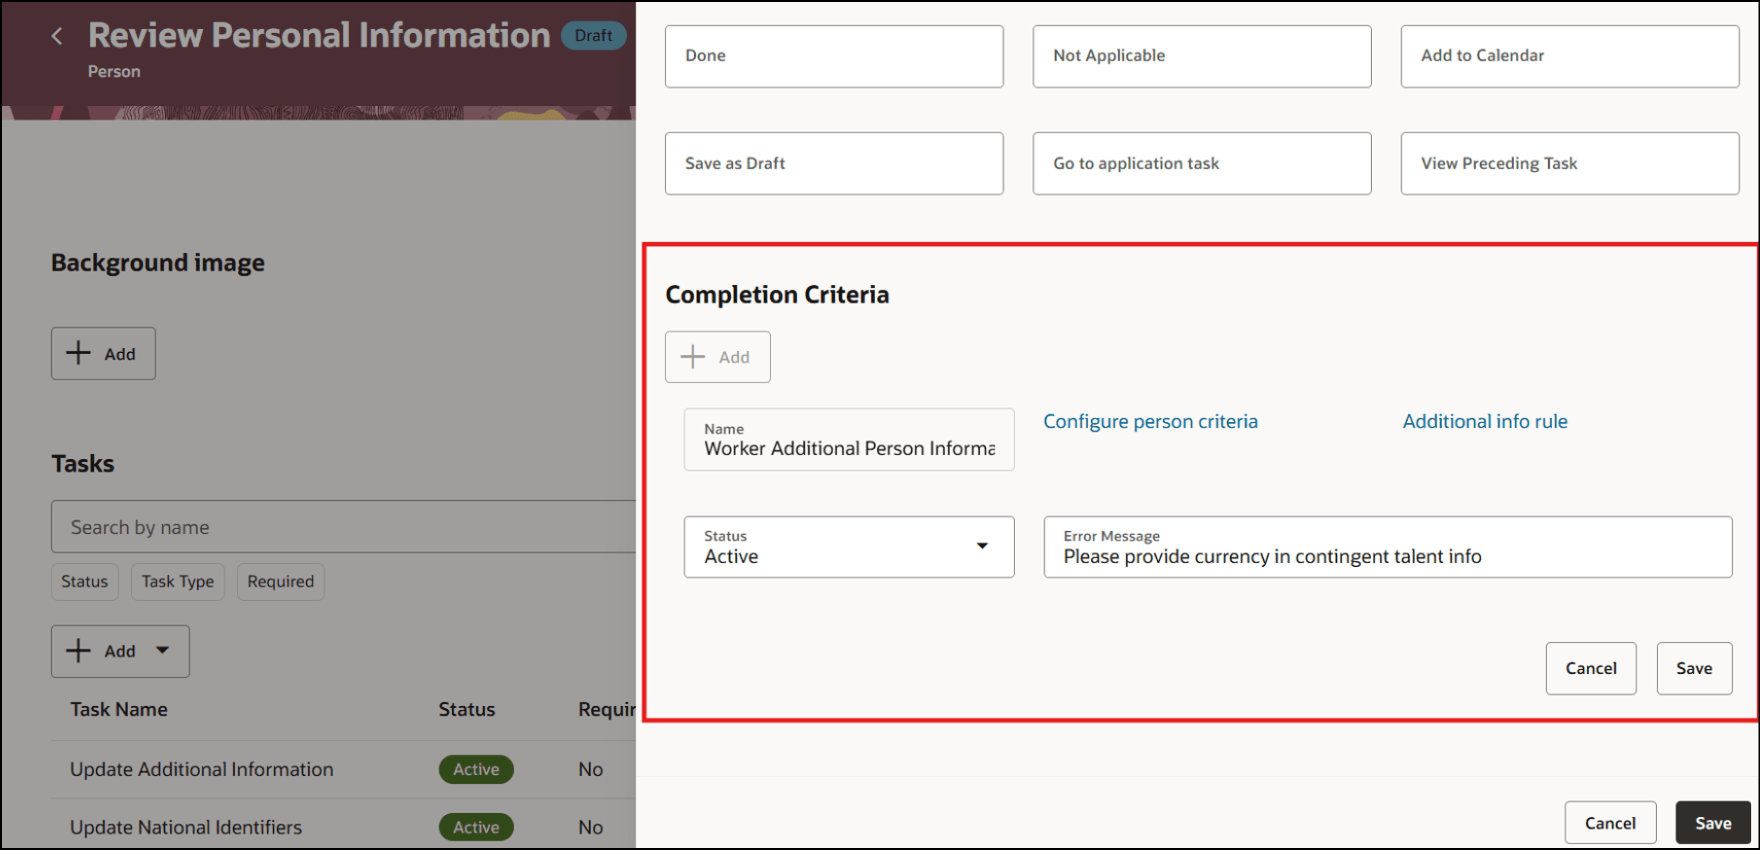The width and height of the screenshot is (1760, 850).
Task: Click the Draft status badge in header
Action: [x=593, y=36]
